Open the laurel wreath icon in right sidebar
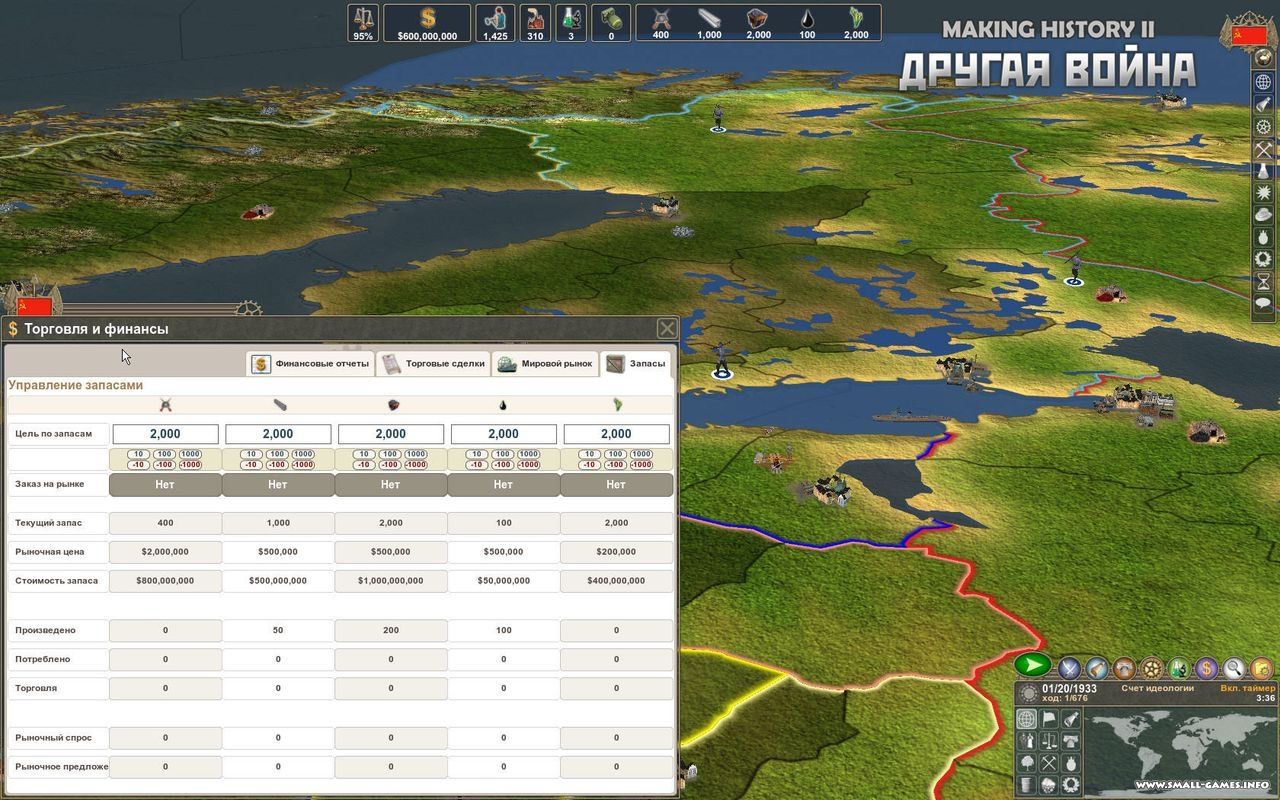This screenshot has height=800, width=1280. [1263, 258]
